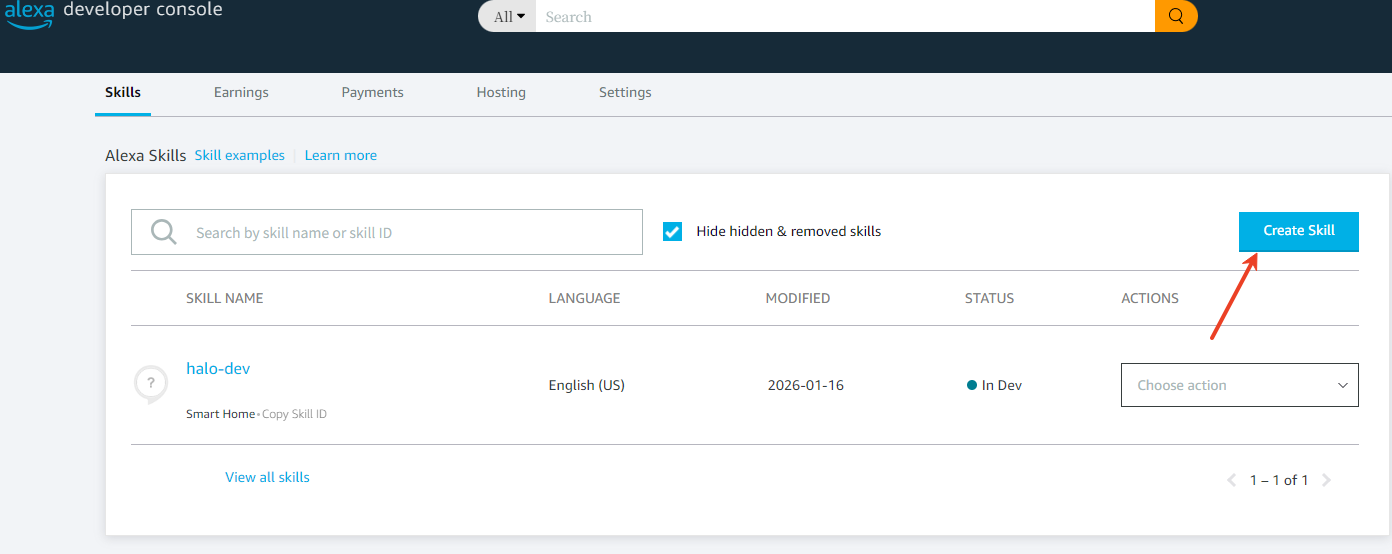The image size is (1392, 554).
Task: Click the Smart Home type label
Action: coord(221,414)
